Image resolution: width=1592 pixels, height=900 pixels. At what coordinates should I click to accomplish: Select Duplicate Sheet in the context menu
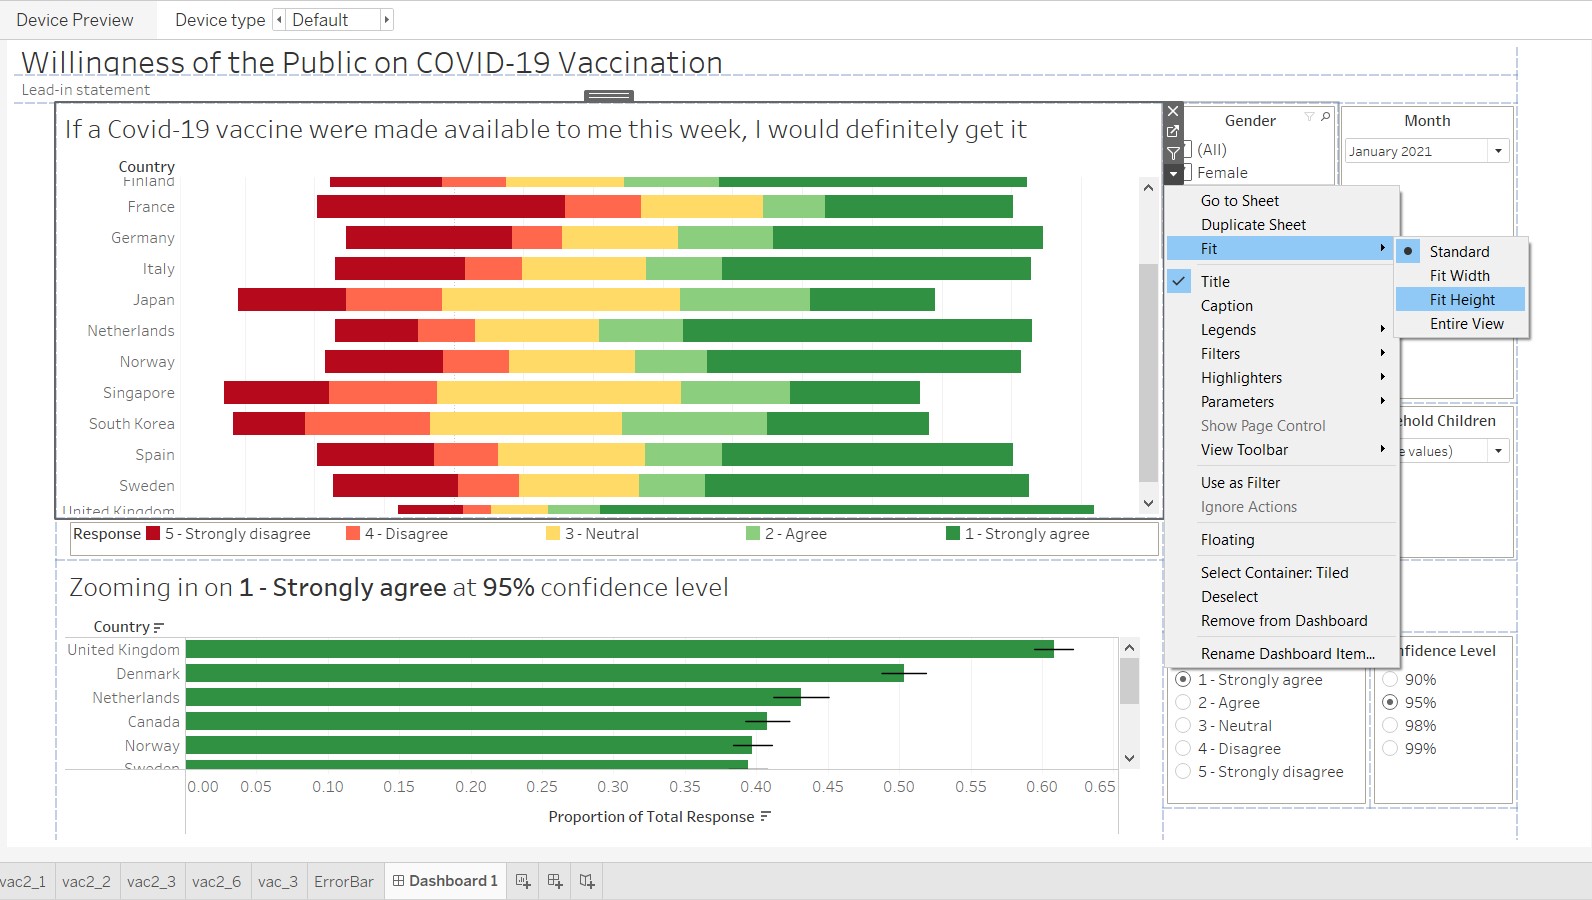[x=1253, y=225]
